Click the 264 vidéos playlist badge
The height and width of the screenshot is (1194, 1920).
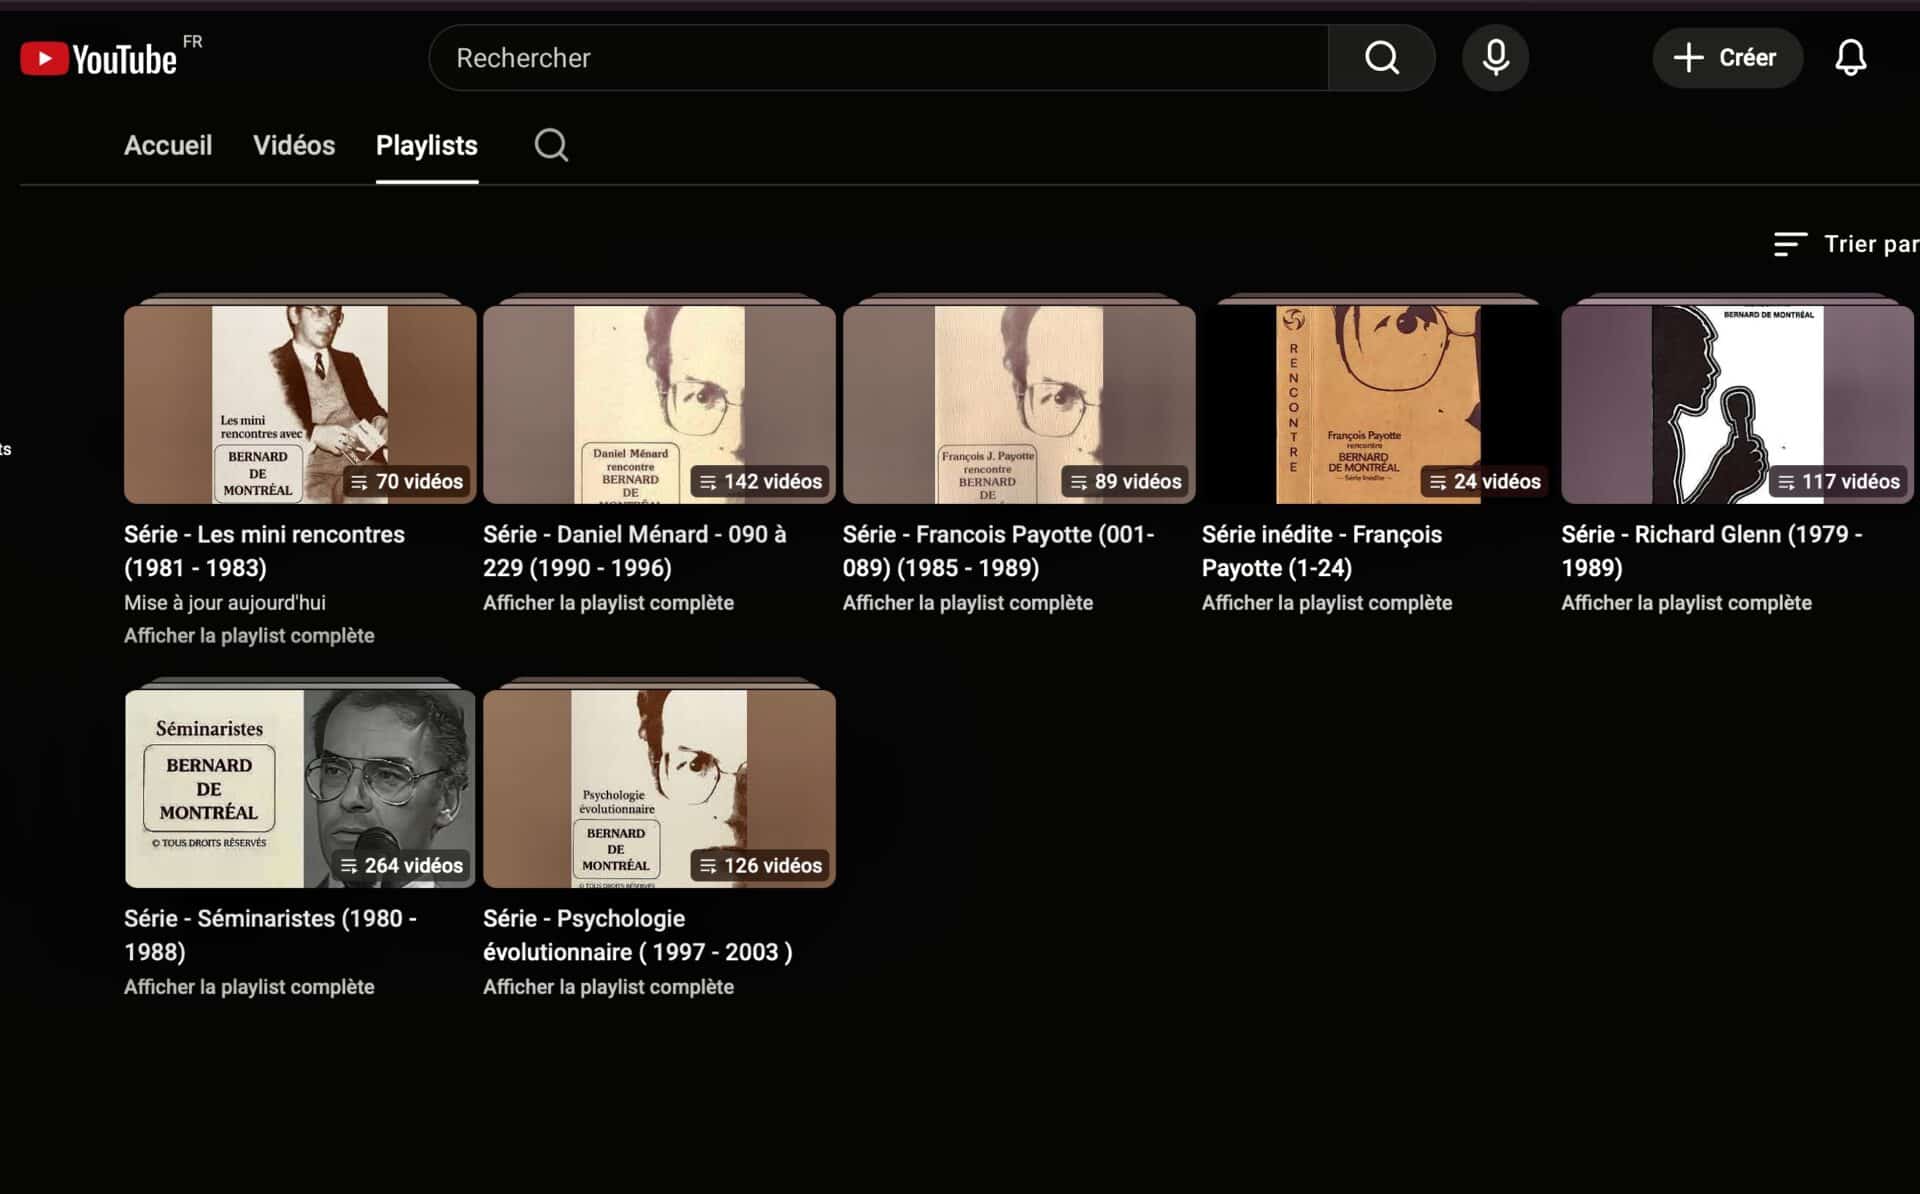(x=402, y=866)
